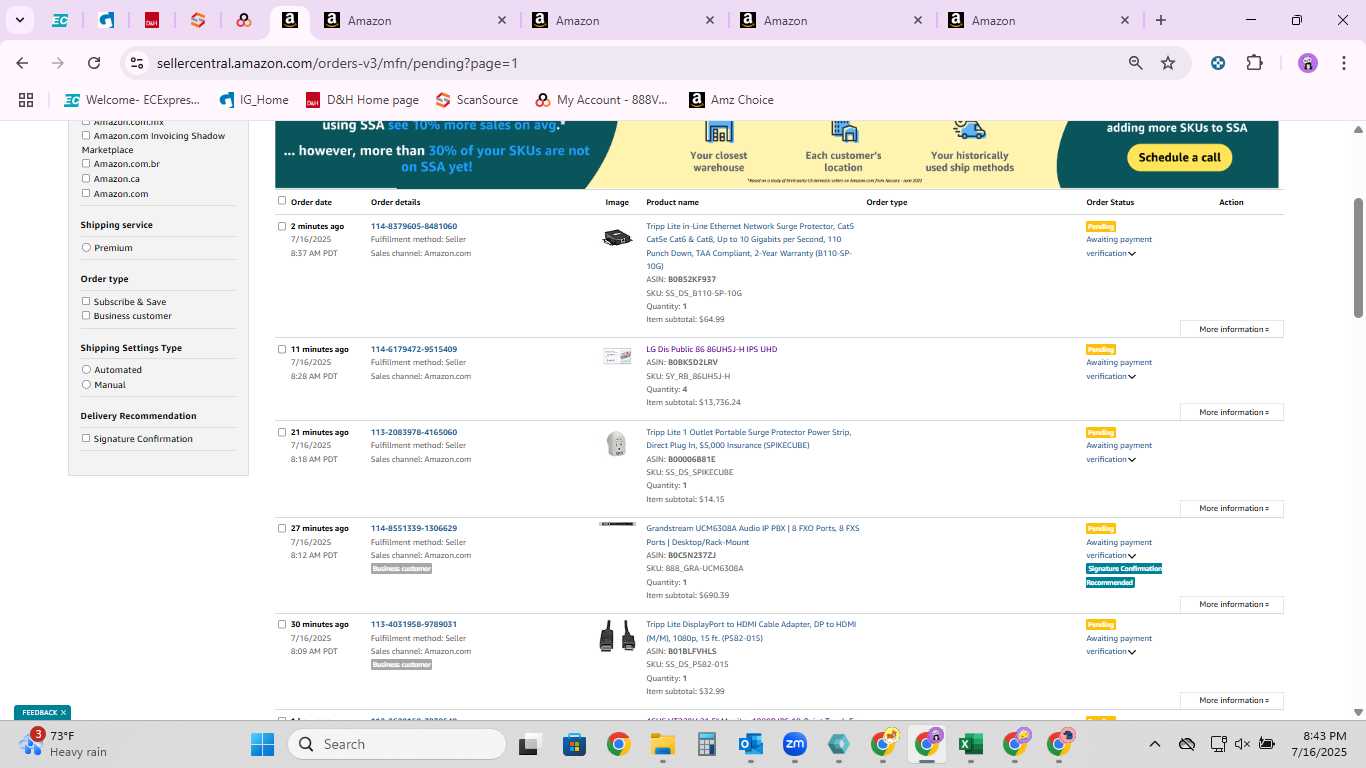Toggle the Amazon.com.br marketplace checkbox
1366x768 pixels.
[86, 164]
